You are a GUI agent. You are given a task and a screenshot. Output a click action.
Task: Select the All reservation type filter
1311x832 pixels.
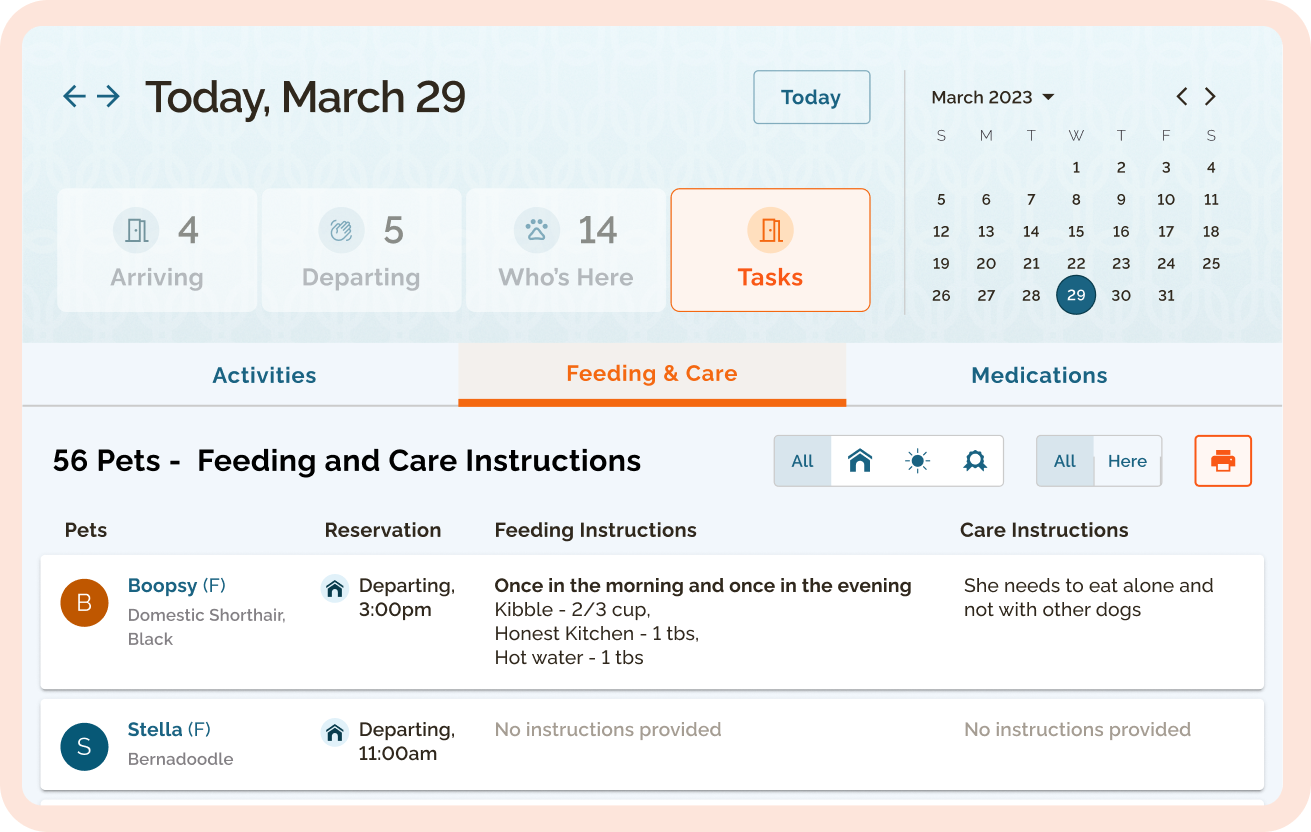[x=803, y=461]
